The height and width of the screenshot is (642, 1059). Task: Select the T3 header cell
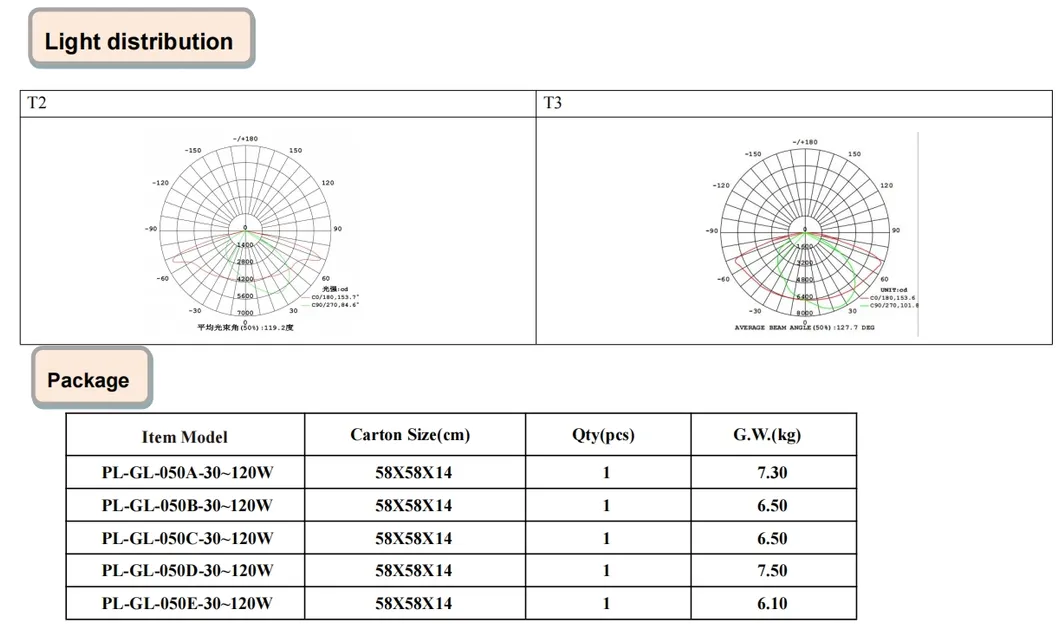pyautogui.click(x=794, y=103)
